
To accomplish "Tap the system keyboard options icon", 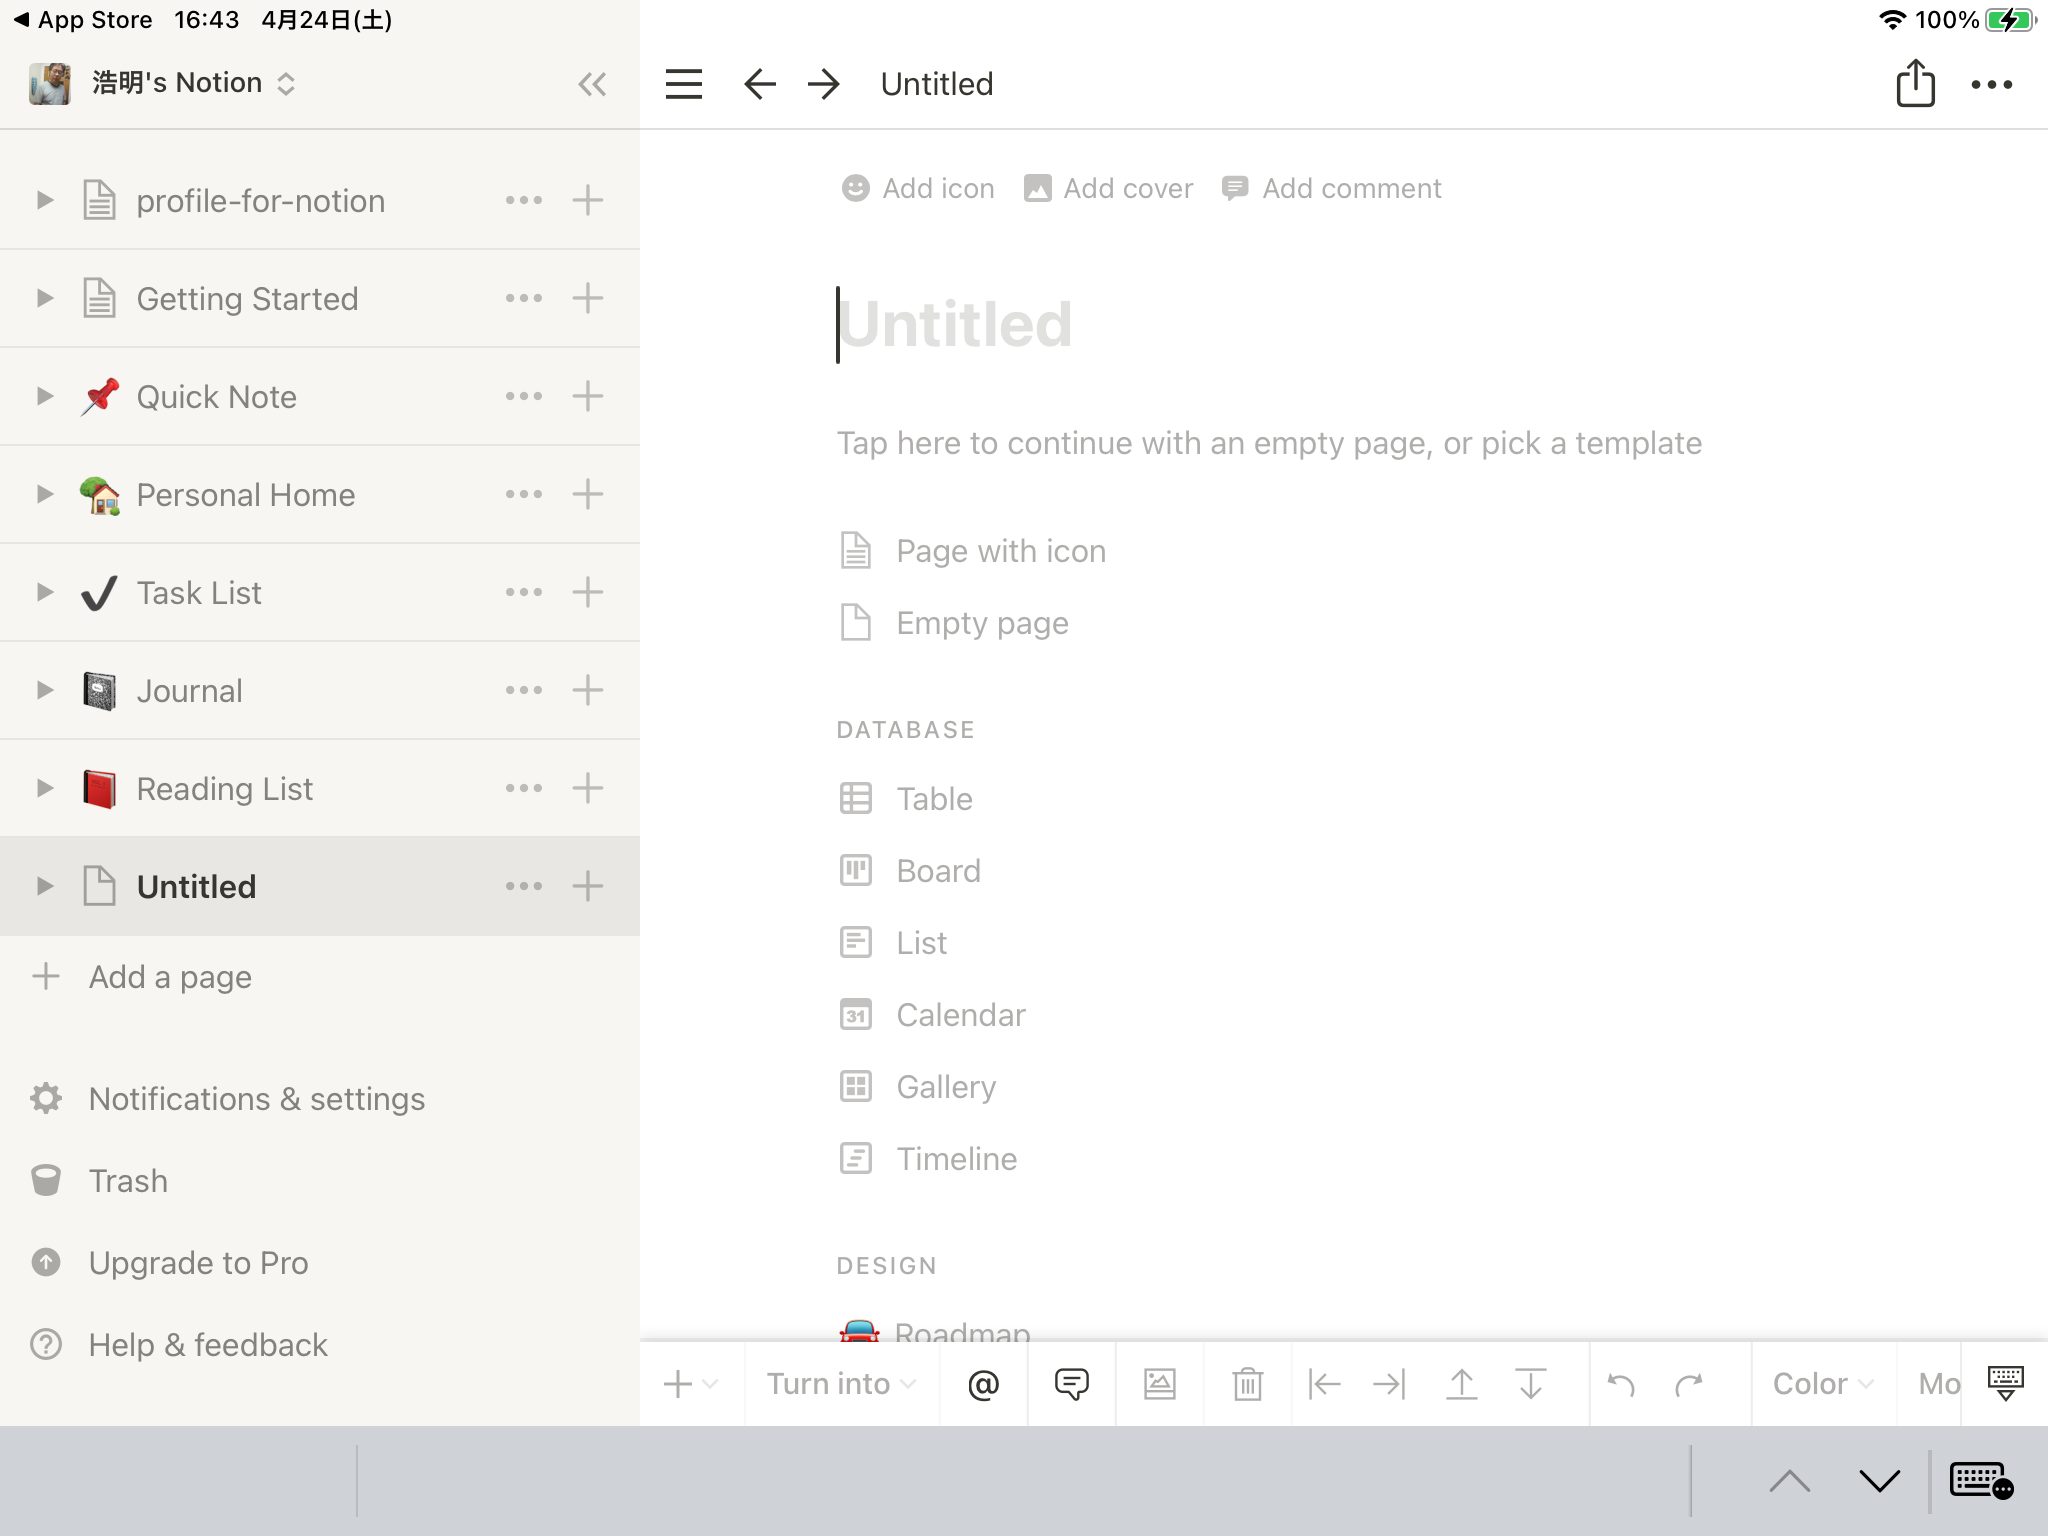I will pos(1981,1480).
